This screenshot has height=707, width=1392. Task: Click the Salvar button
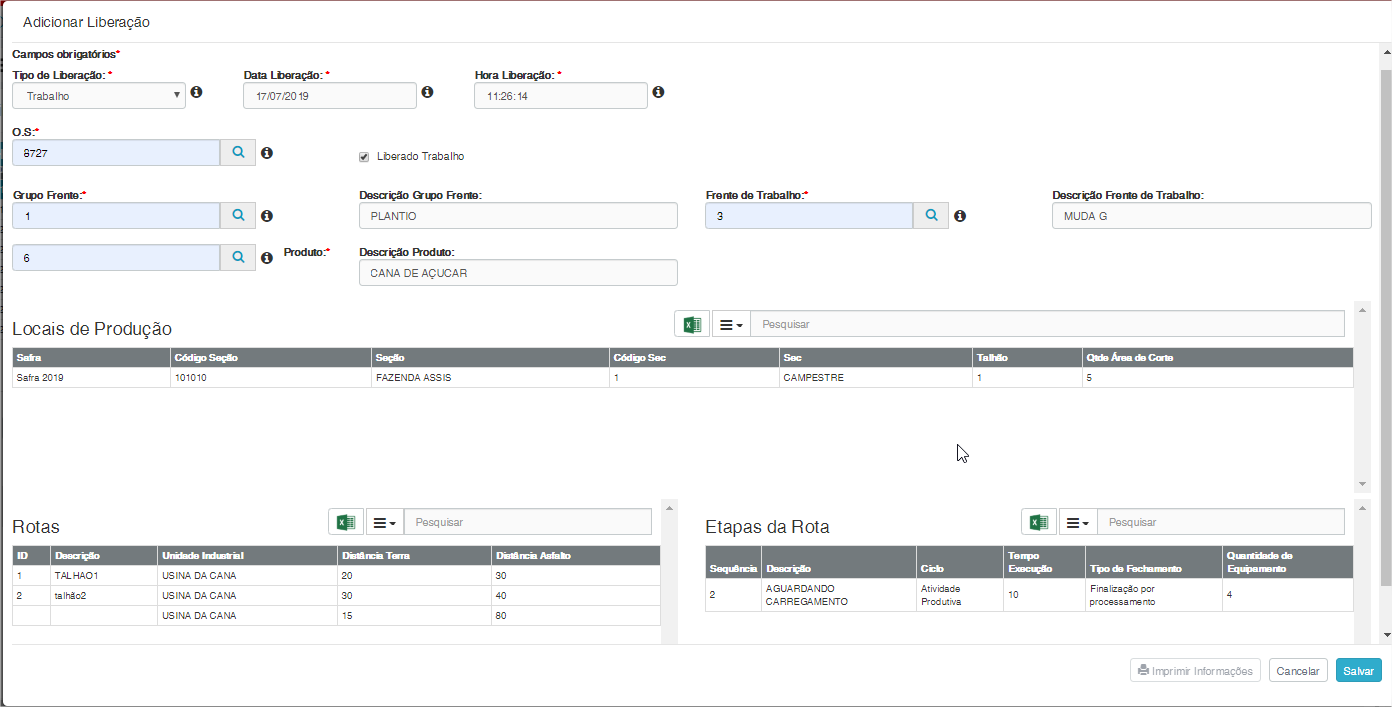(1358, 671)
